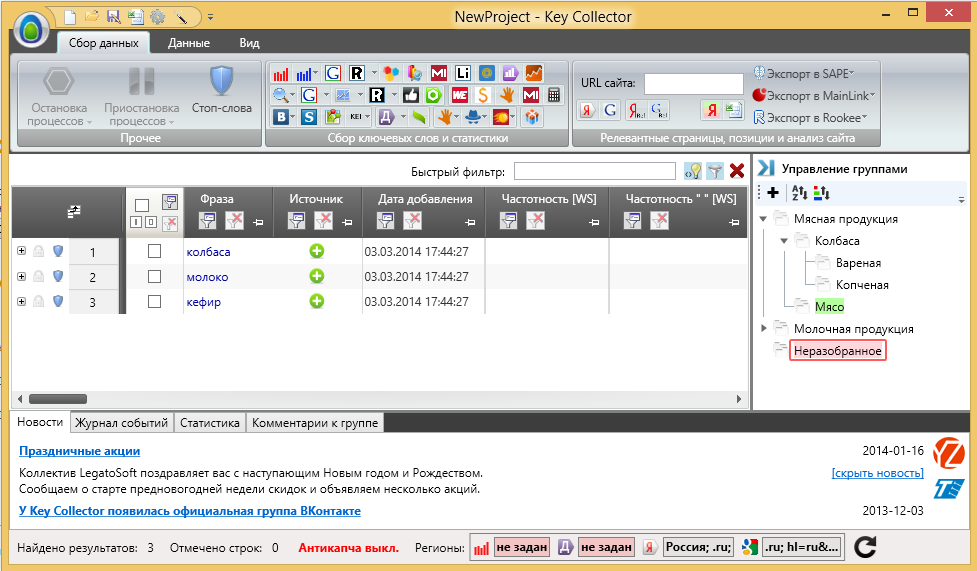Viewport: 977px width, 571px height.
Task: Switch to the Данные ribbon tab
Action: pyautogui.click(x=188, y=43)
